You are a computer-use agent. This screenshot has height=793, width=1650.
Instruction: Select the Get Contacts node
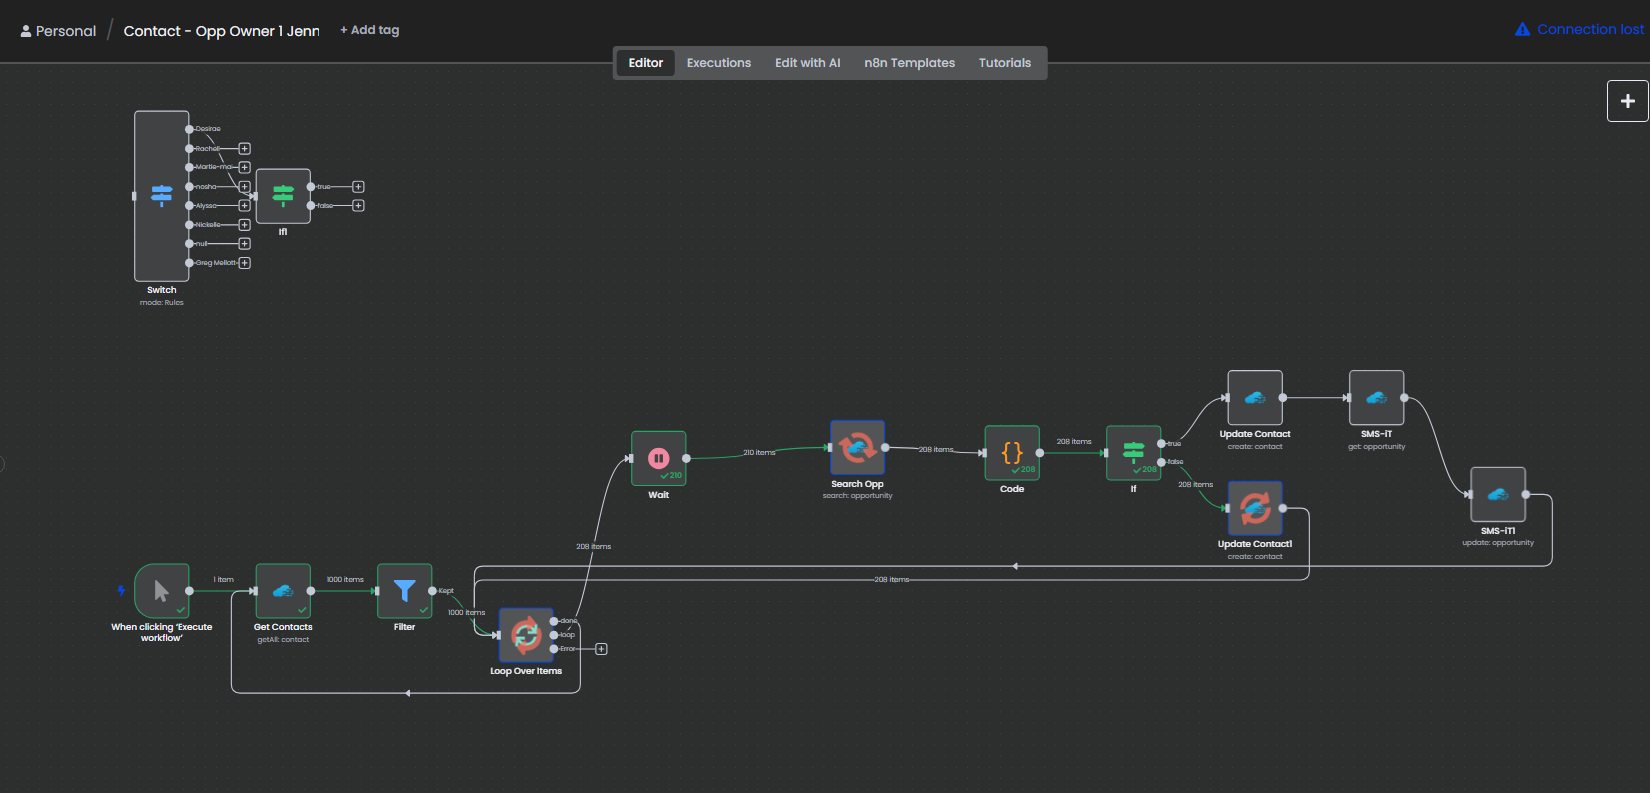click(x=283, y=590)
